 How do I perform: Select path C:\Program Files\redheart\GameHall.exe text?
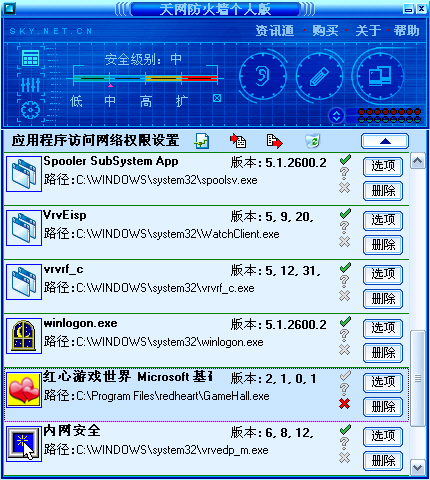click(x=173, y=396)
